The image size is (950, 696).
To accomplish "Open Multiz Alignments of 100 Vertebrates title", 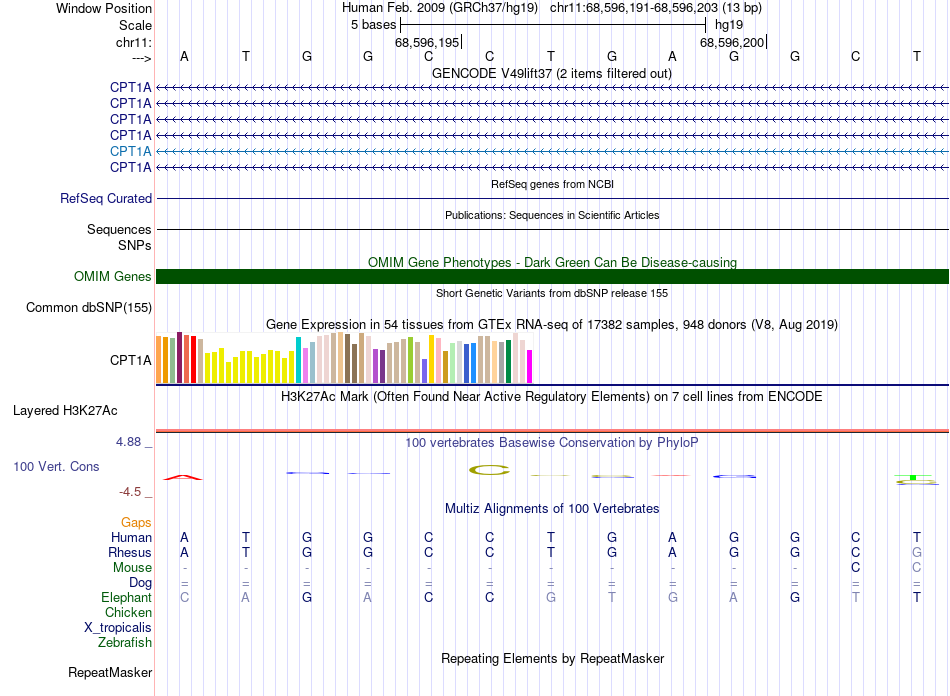I will 552,509.
